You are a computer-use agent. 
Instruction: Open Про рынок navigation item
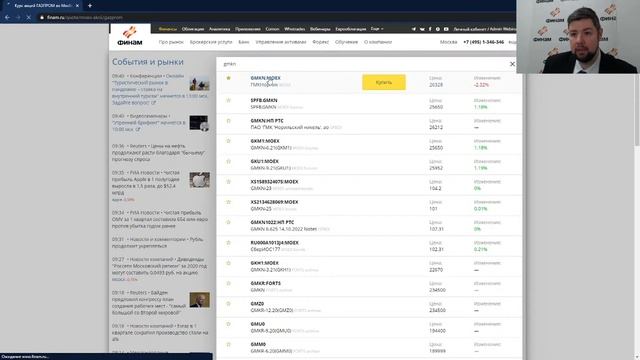[x=171, y=42]
